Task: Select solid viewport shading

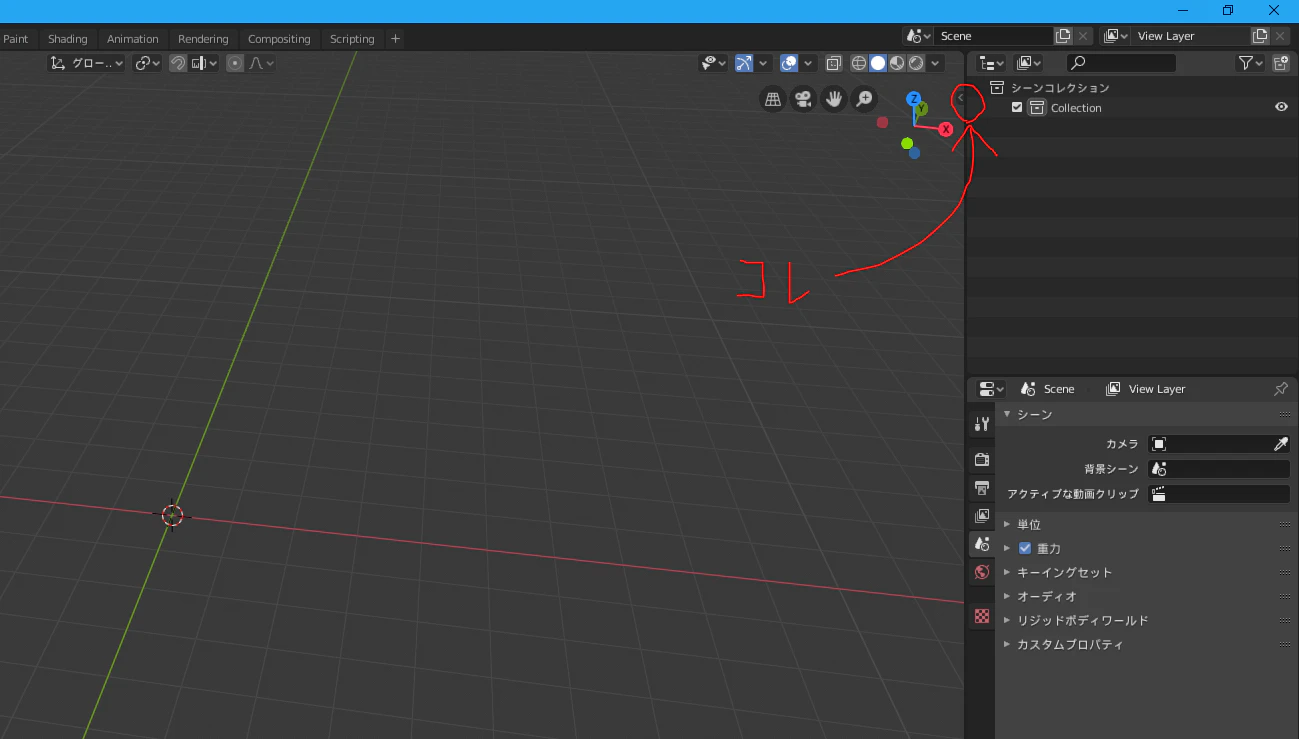Action: tap(878, 63)
